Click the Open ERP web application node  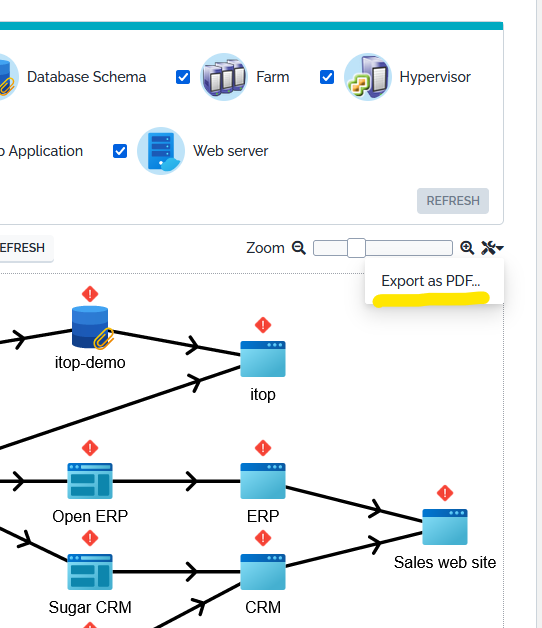click(90, 481)
